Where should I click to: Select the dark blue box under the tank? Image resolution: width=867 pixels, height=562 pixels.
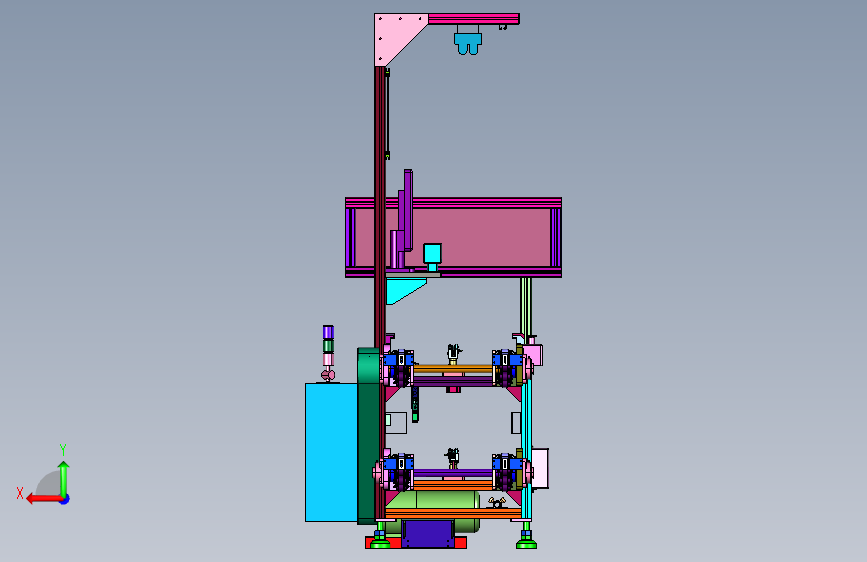click(x=428, y=534)
